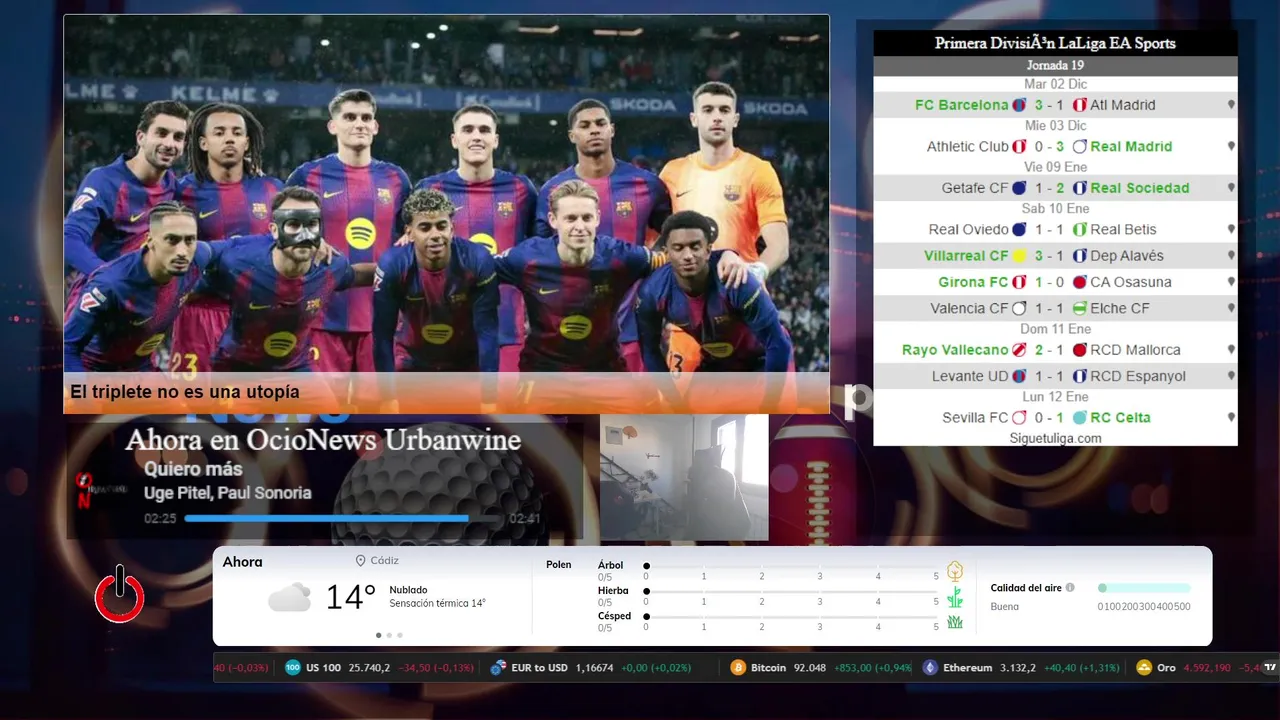1280x720 pixels.
Task: Click the FC Barcelona team name
Action: (962, 105)
